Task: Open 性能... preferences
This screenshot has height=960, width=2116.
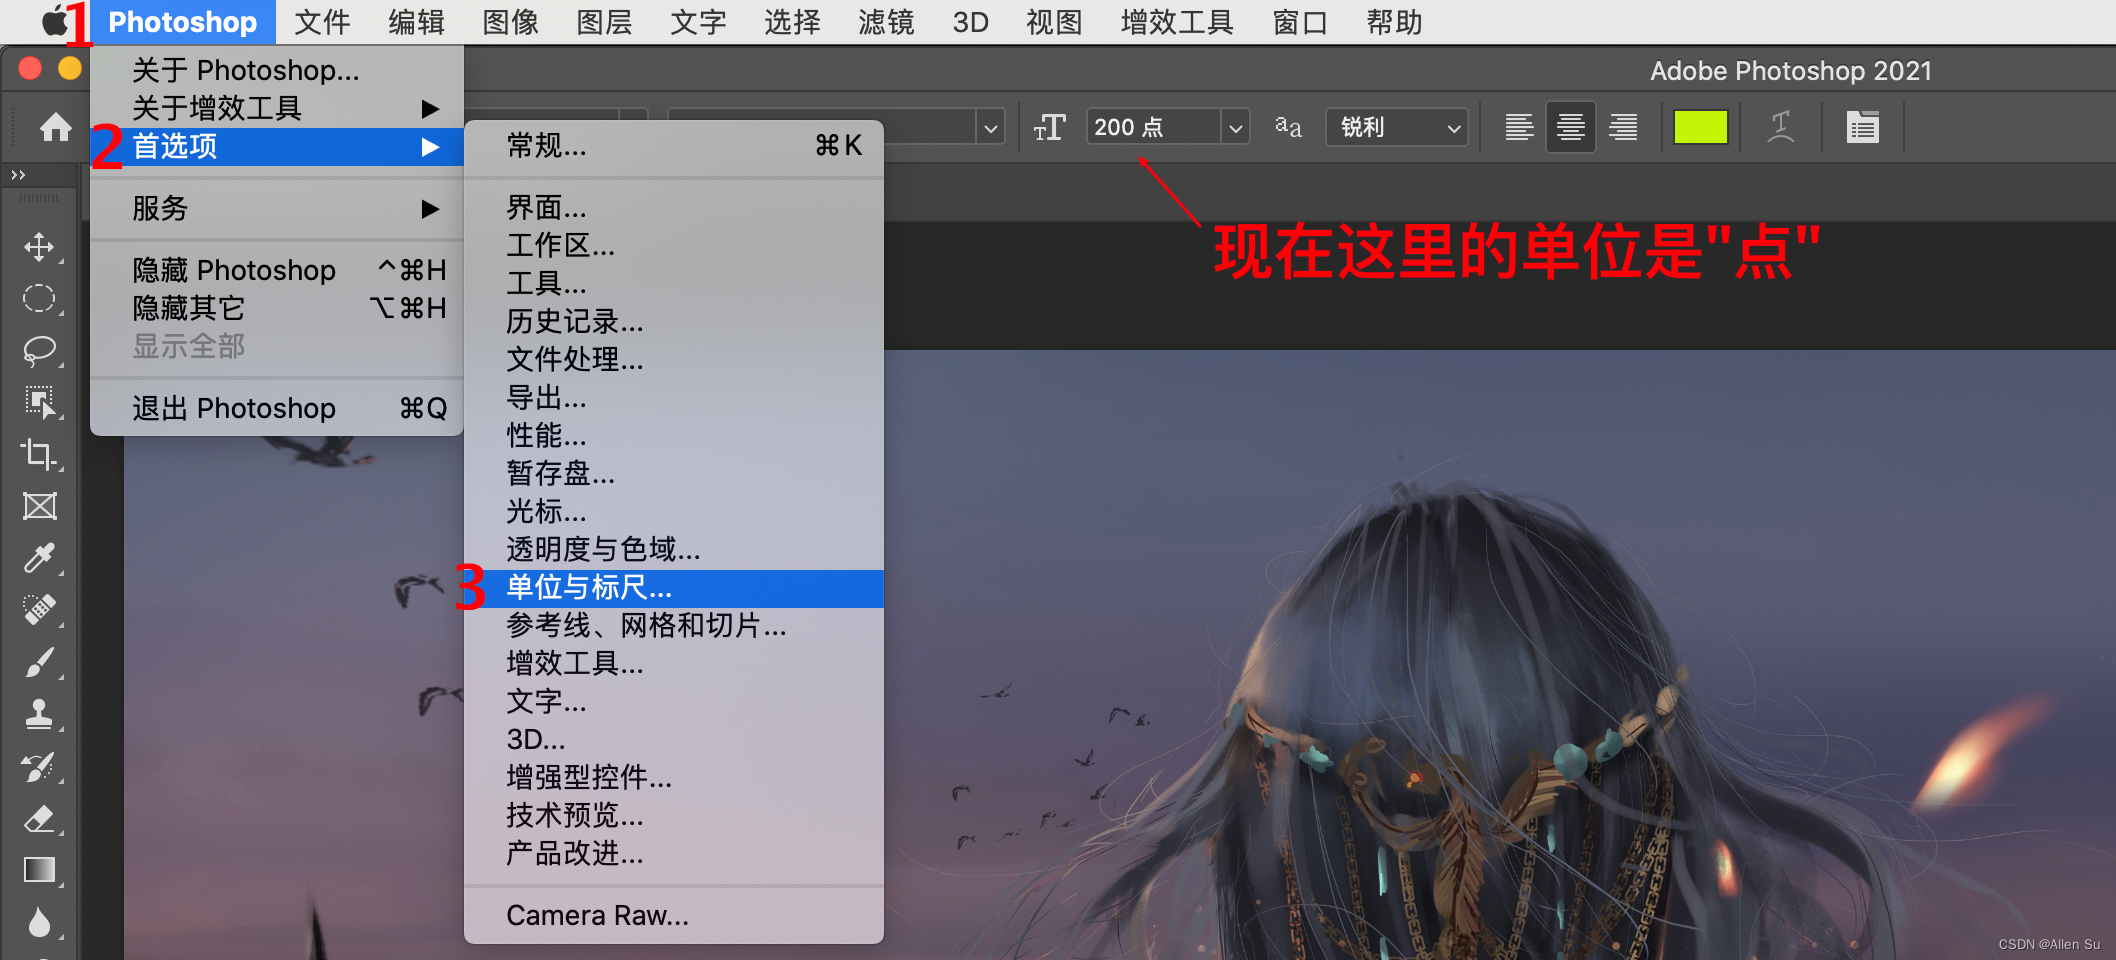Action: click(x=674, y=435)
